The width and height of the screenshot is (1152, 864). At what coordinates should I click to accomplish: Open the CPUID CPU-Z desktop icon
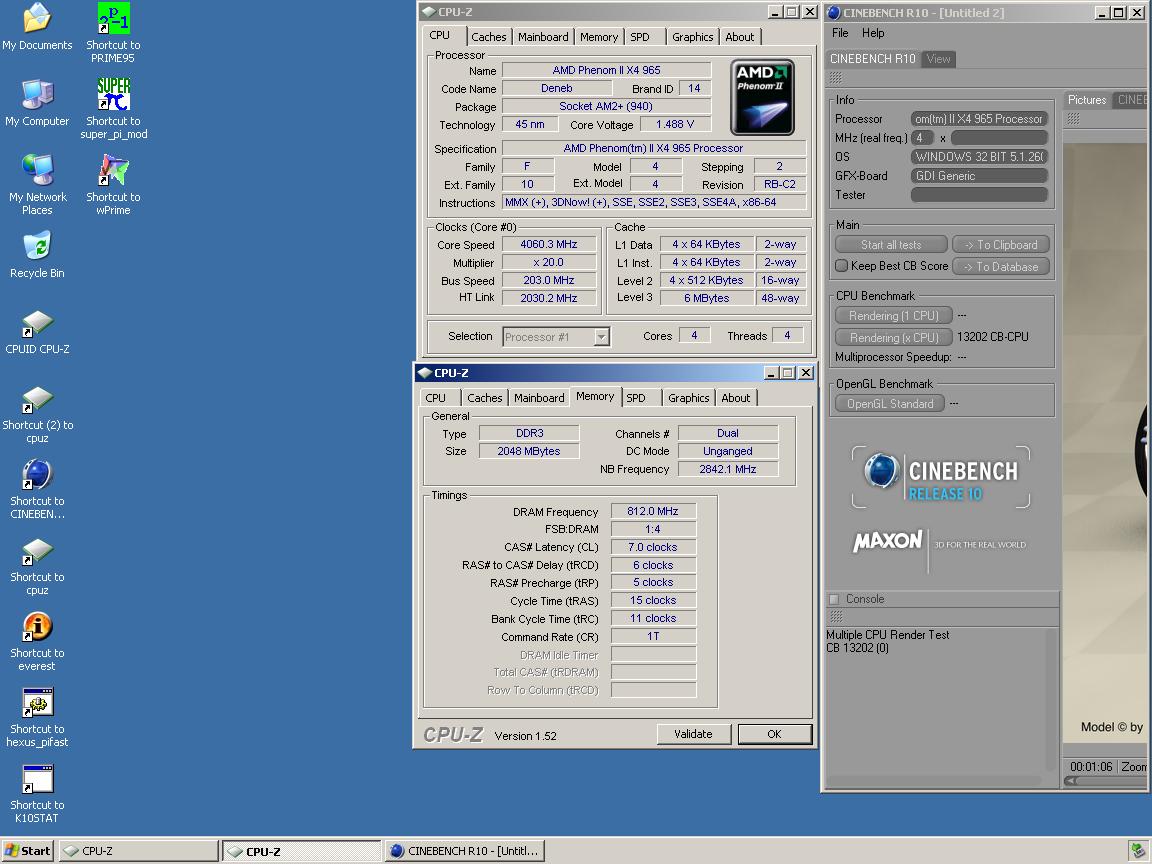pyautogui.click(x=37, y=323)
